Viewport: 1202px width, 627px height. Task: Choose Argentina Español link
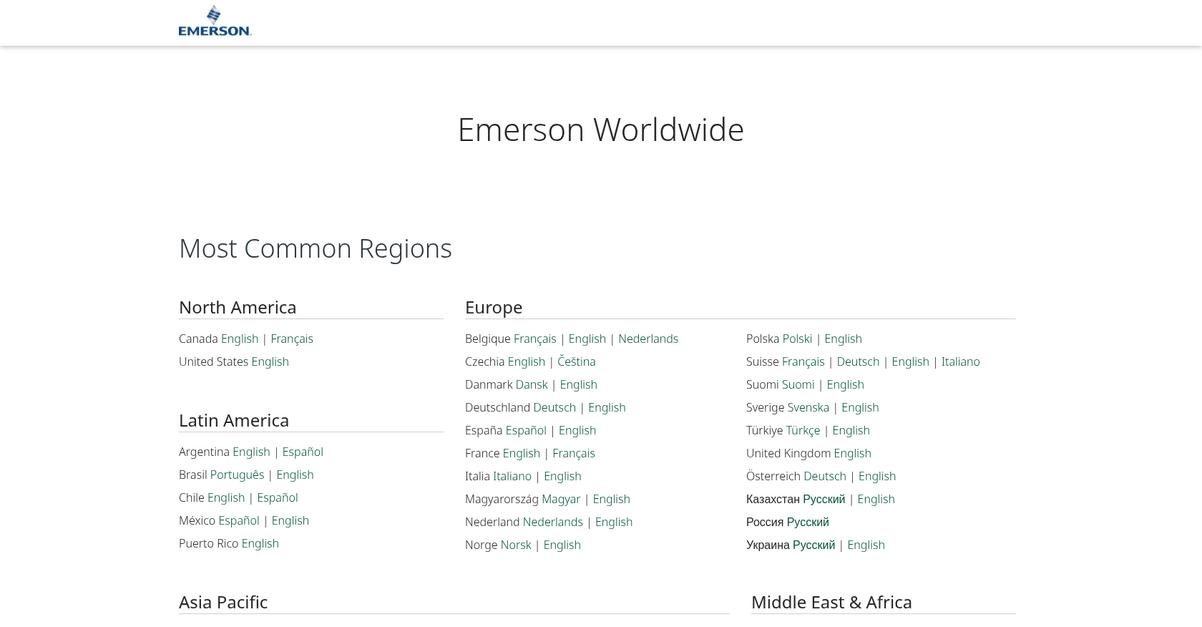[303, 452]
